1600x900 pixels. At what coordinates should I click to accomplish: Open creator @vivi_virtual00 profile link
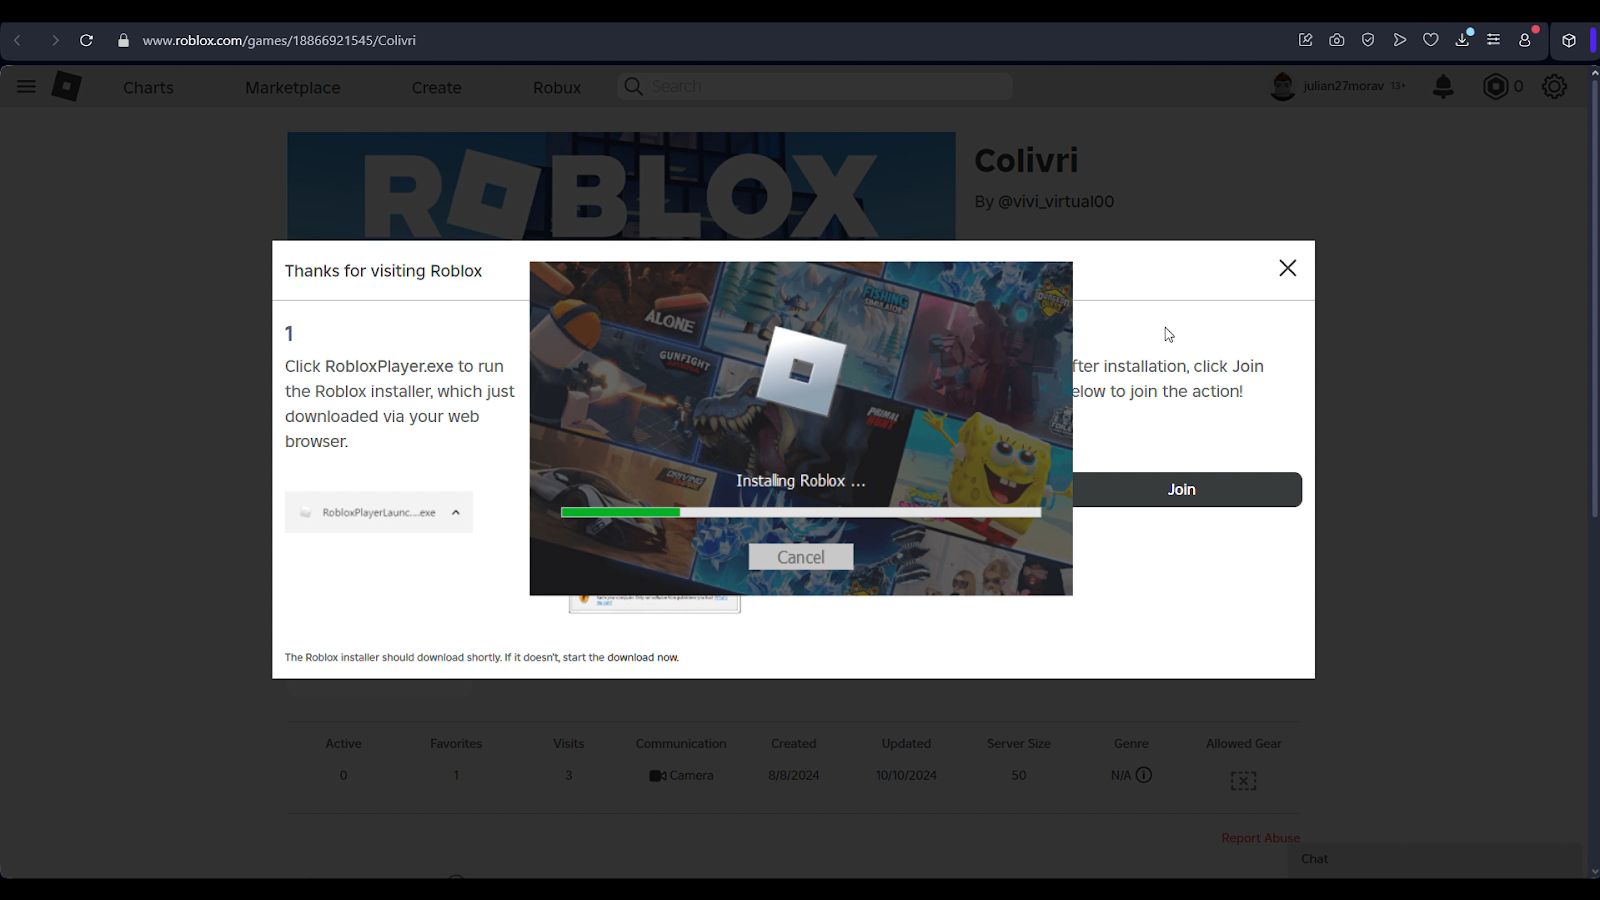pos(1056,201)
